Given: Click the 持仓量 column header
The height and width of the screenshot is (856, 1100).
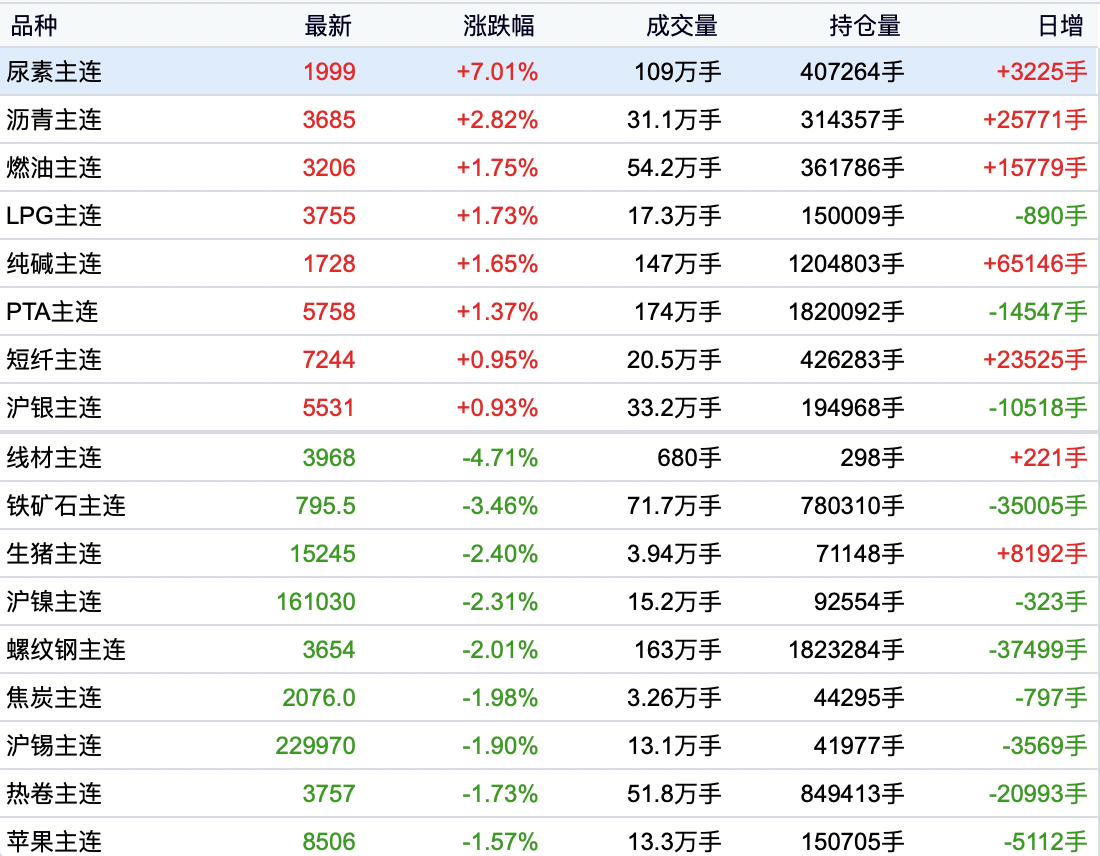Looking at the screenshot, I should [866, 26].
